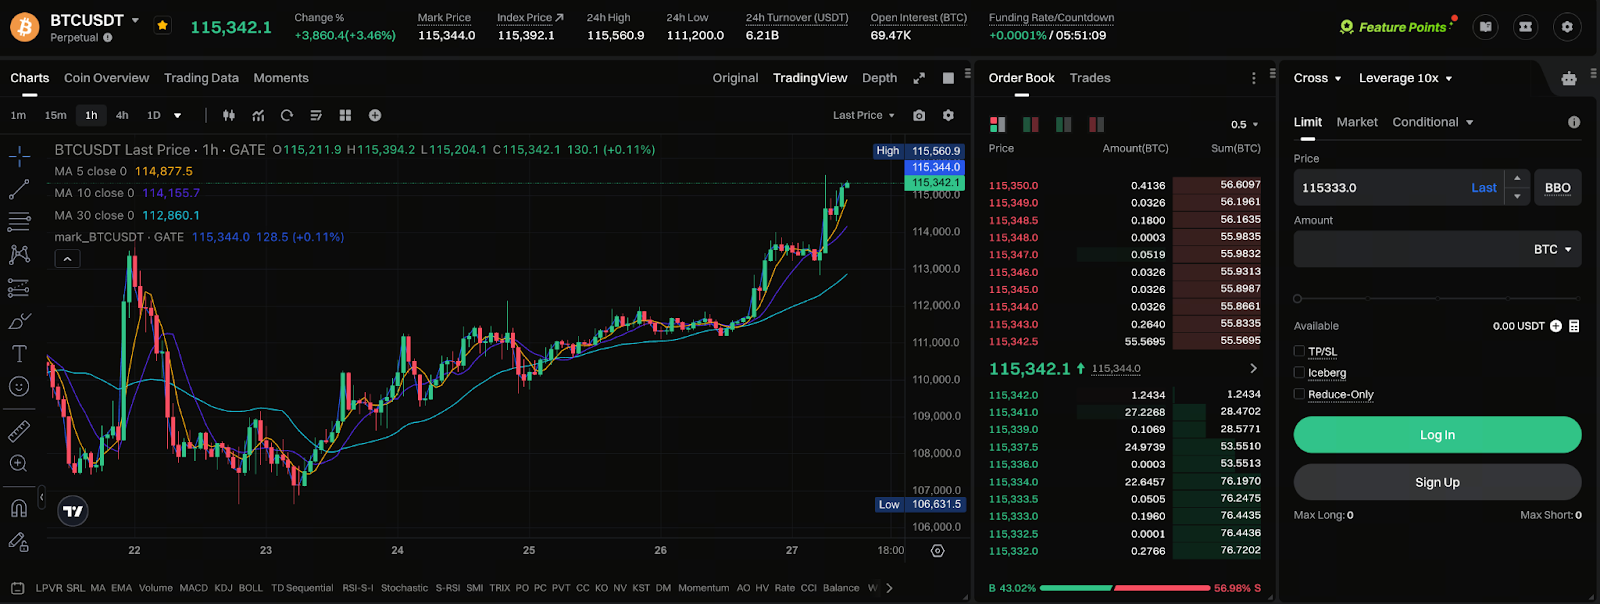1600x604 pixels.
Task: Select the pattern drawing tool
Action: click(x=19, y=255)
